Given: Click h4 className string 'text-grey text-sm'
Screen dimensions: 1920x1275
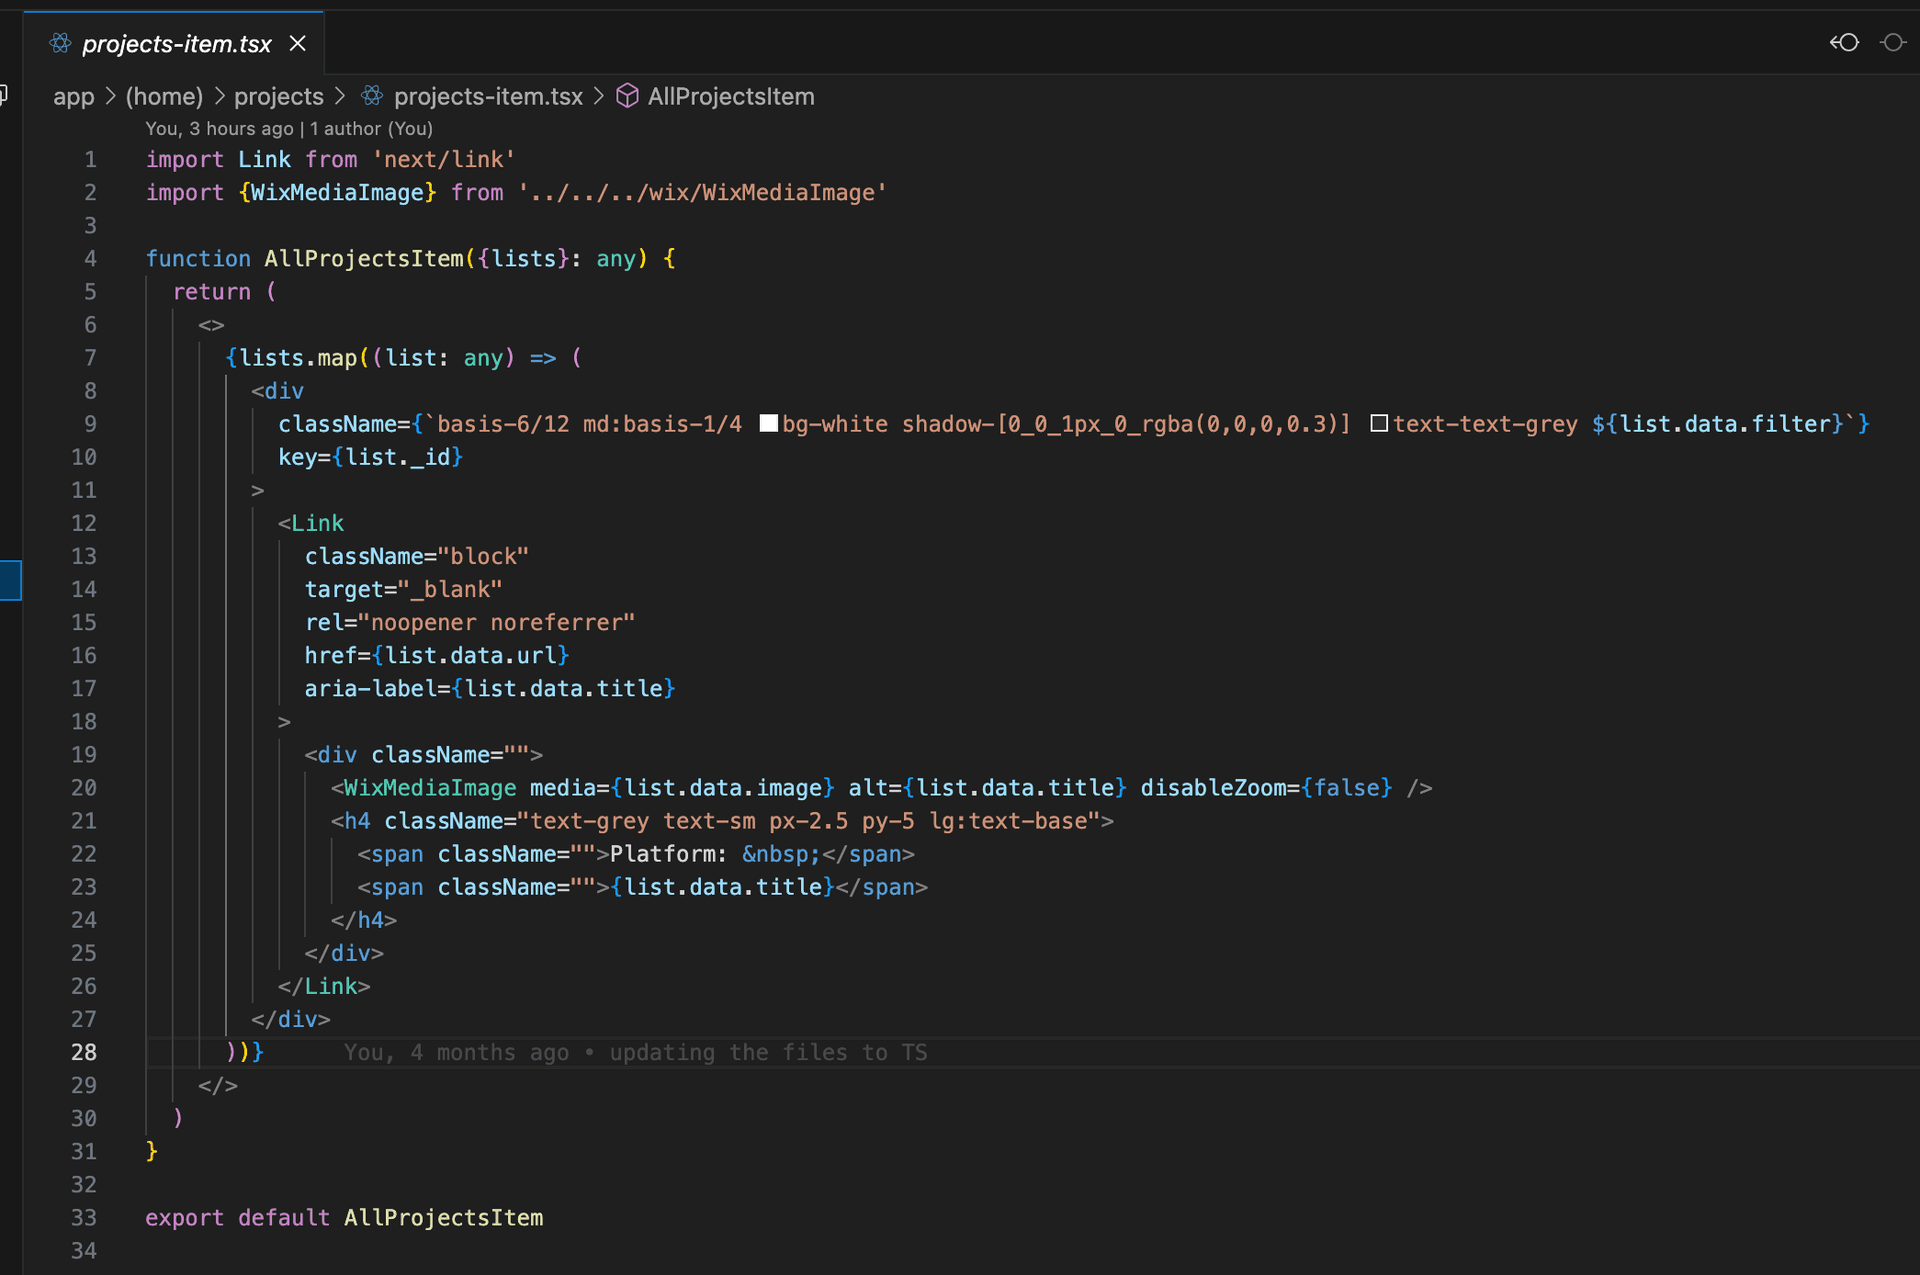Looking at the screenshot, I should (643, 821).
